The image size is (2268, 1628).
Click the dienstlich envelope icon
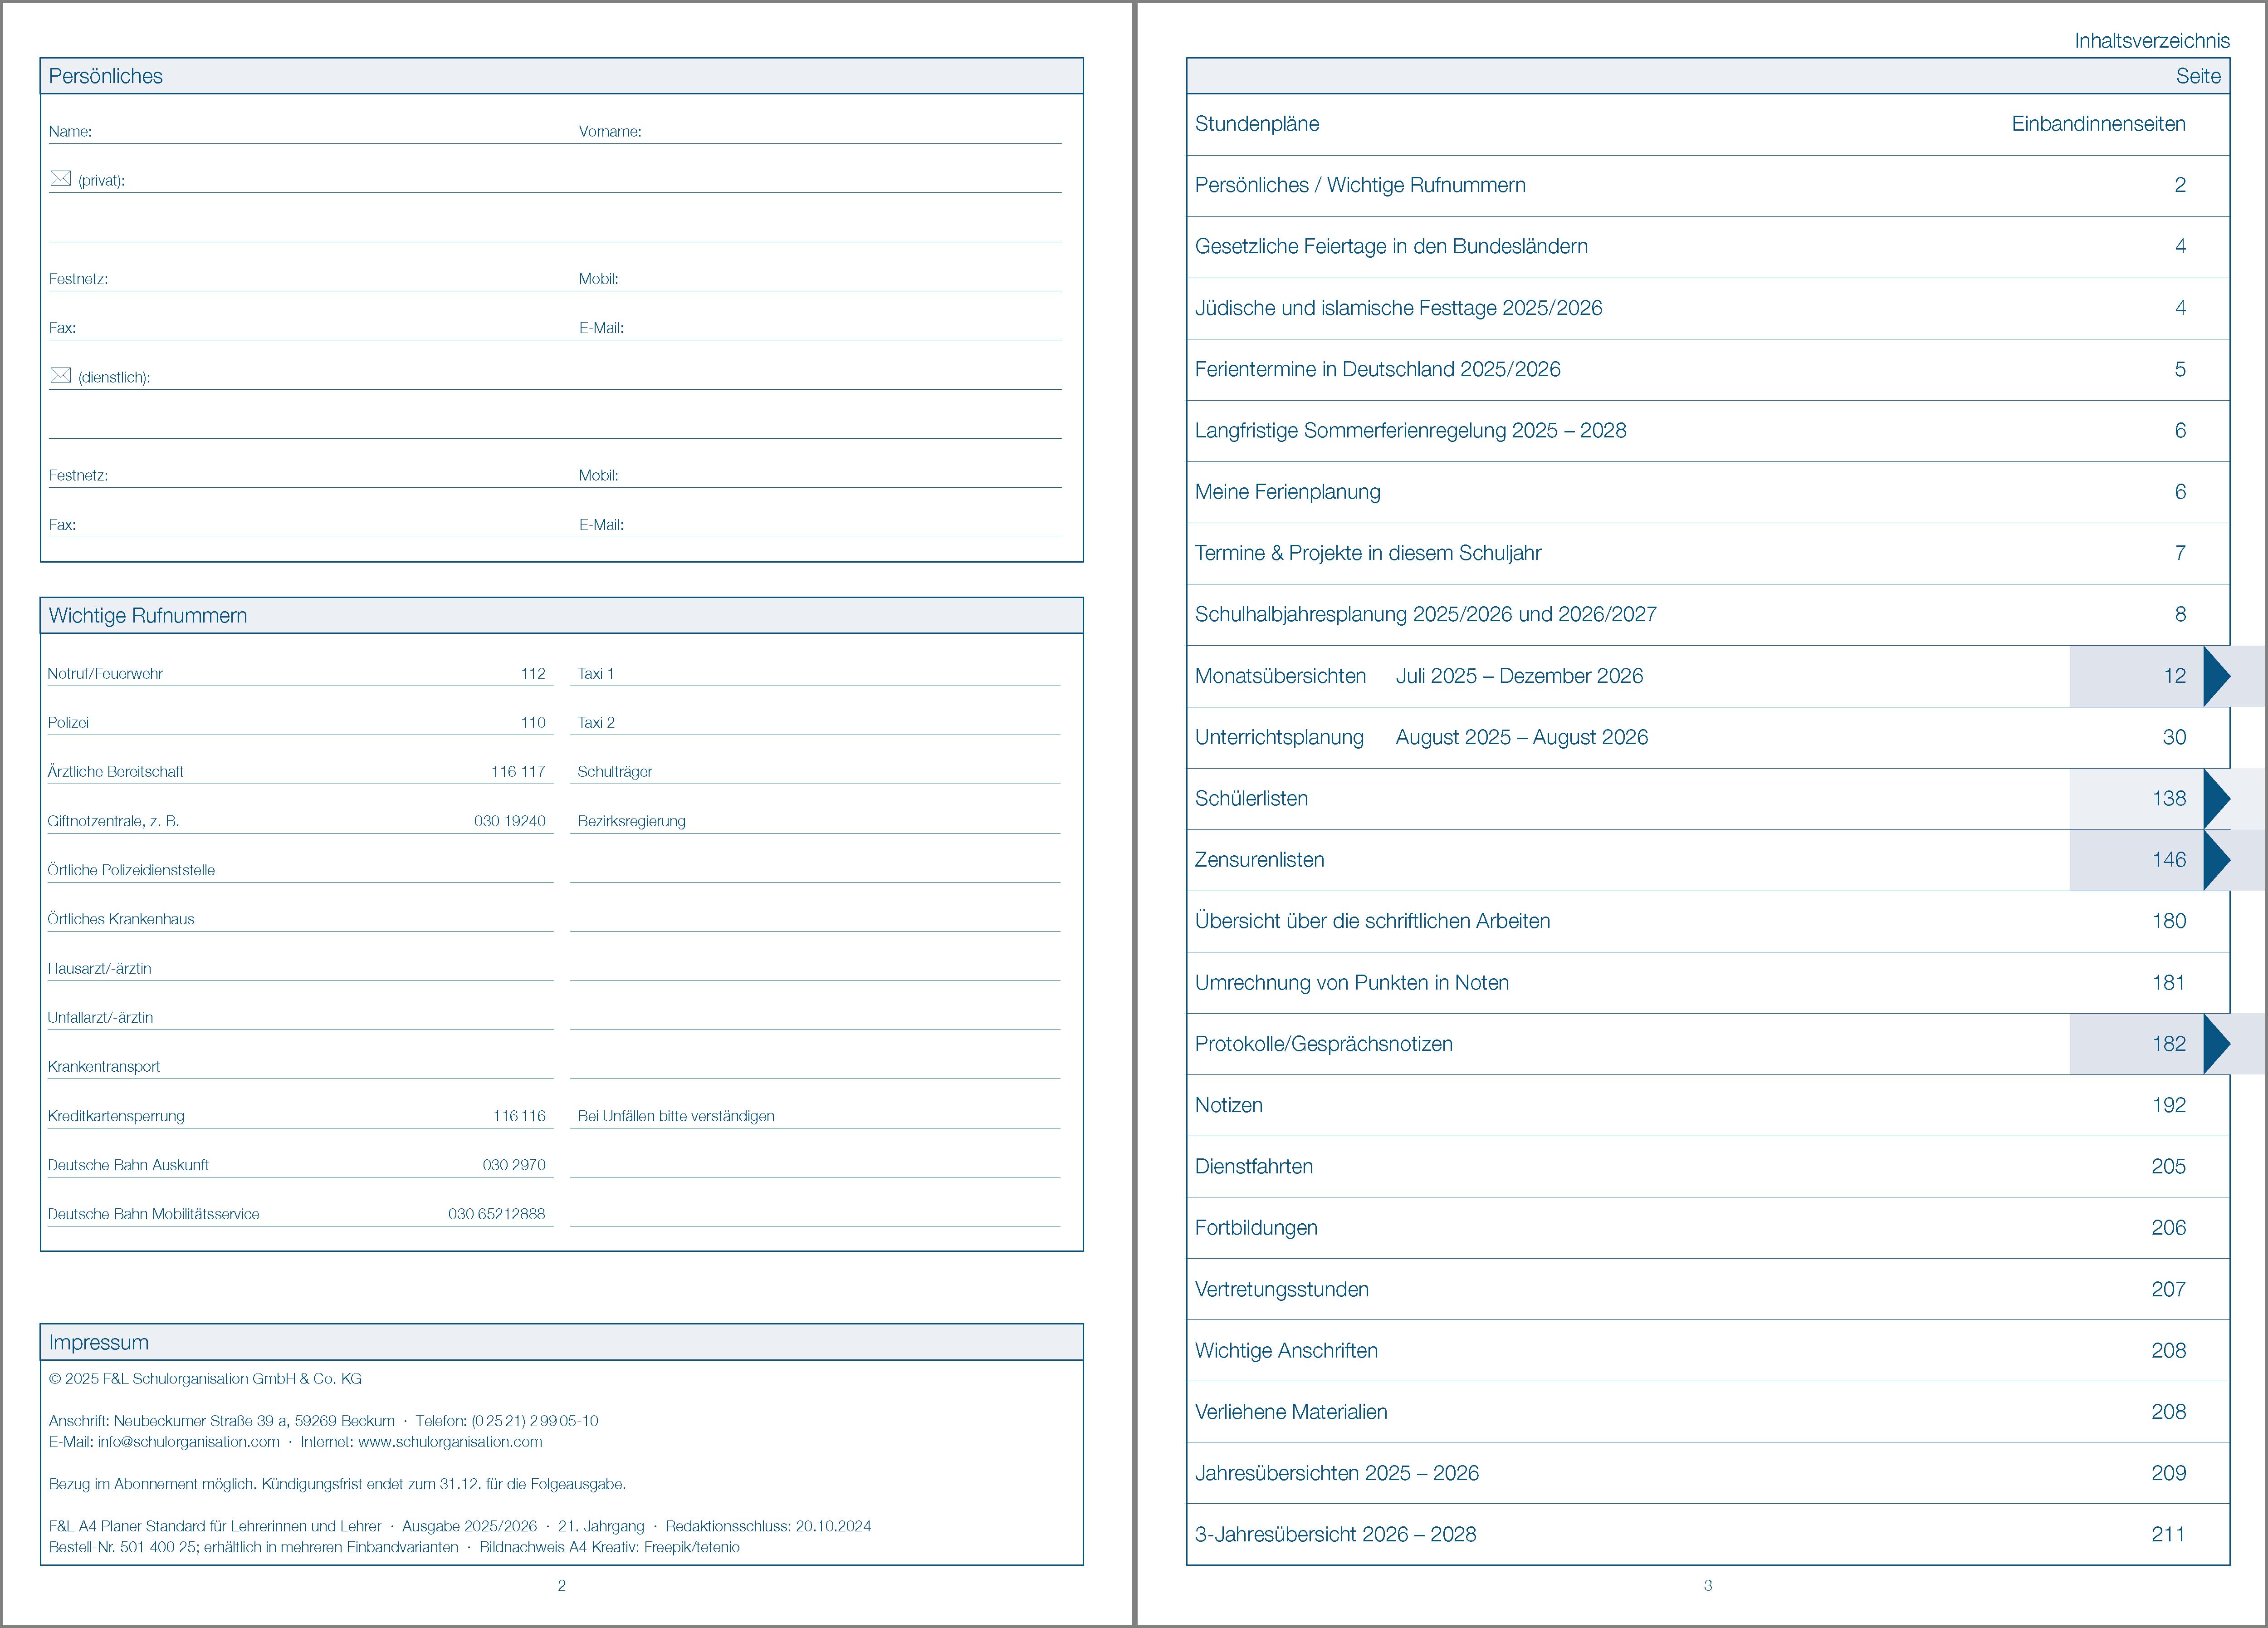pos(61,375)
